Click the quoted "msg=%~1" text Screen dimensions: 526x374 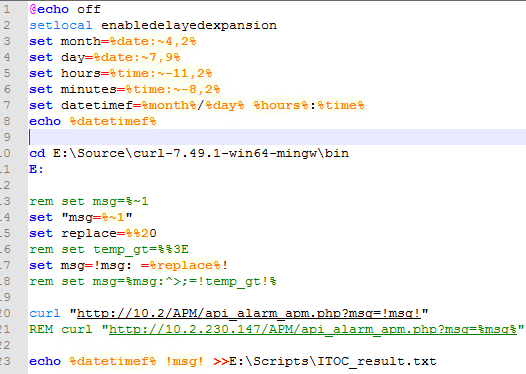pos(97,217)
